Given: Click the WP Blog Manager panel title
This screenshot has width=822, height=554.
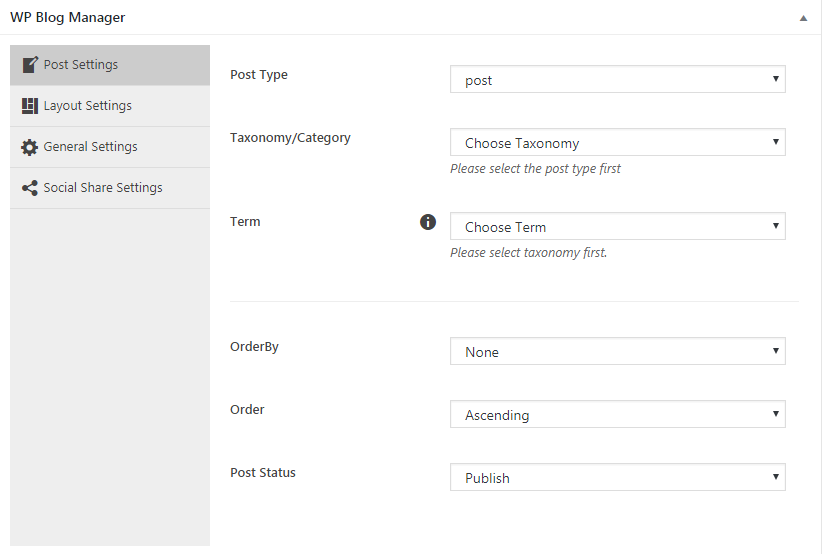Looking at the screenshot, I should (x=68, y=18).
